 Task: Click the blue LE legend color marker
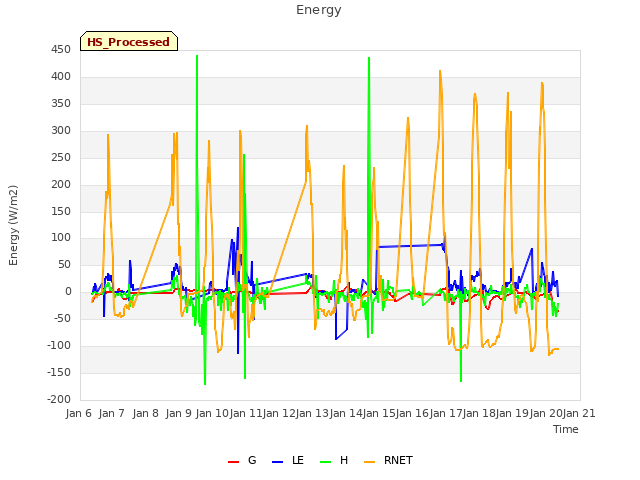pos(277,462)
